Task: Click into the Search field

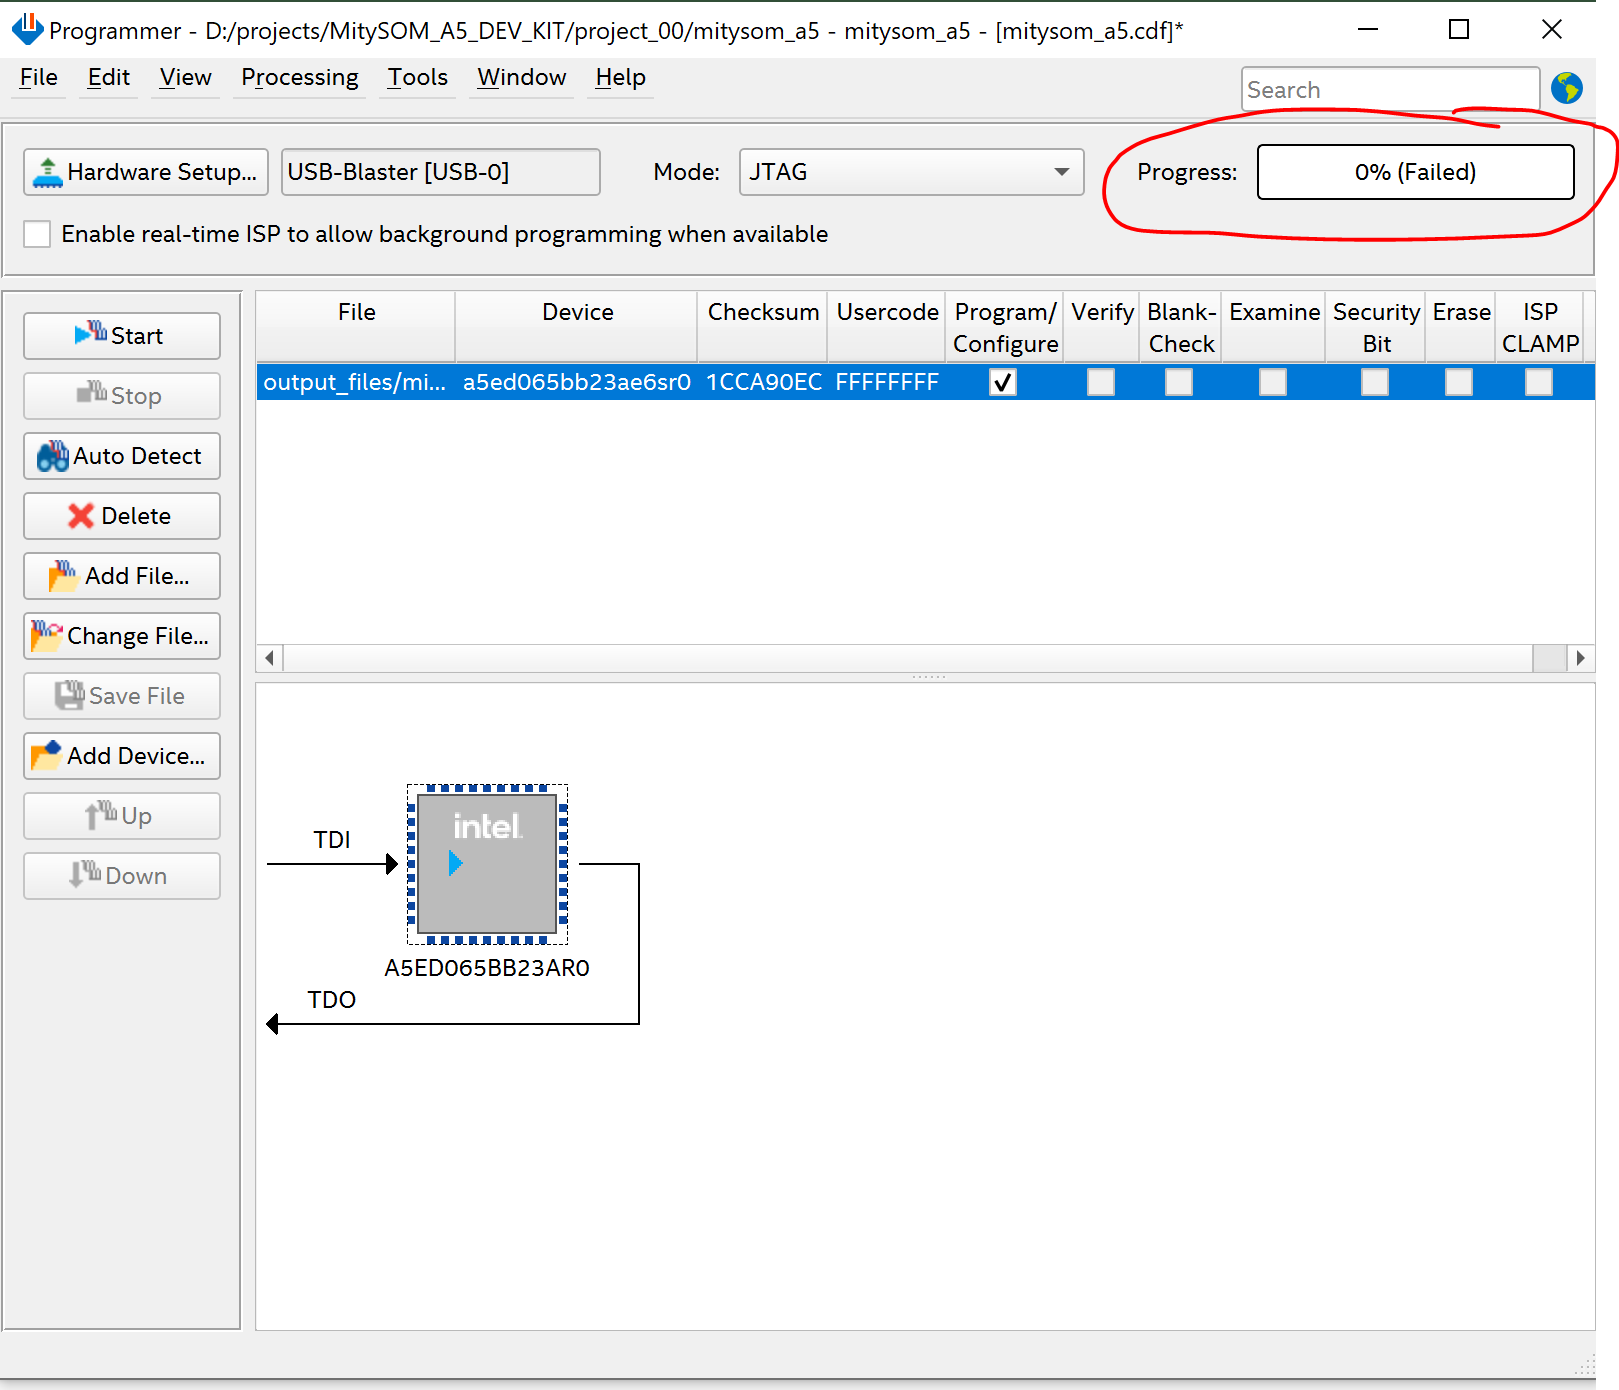Action: (1390, 90)
